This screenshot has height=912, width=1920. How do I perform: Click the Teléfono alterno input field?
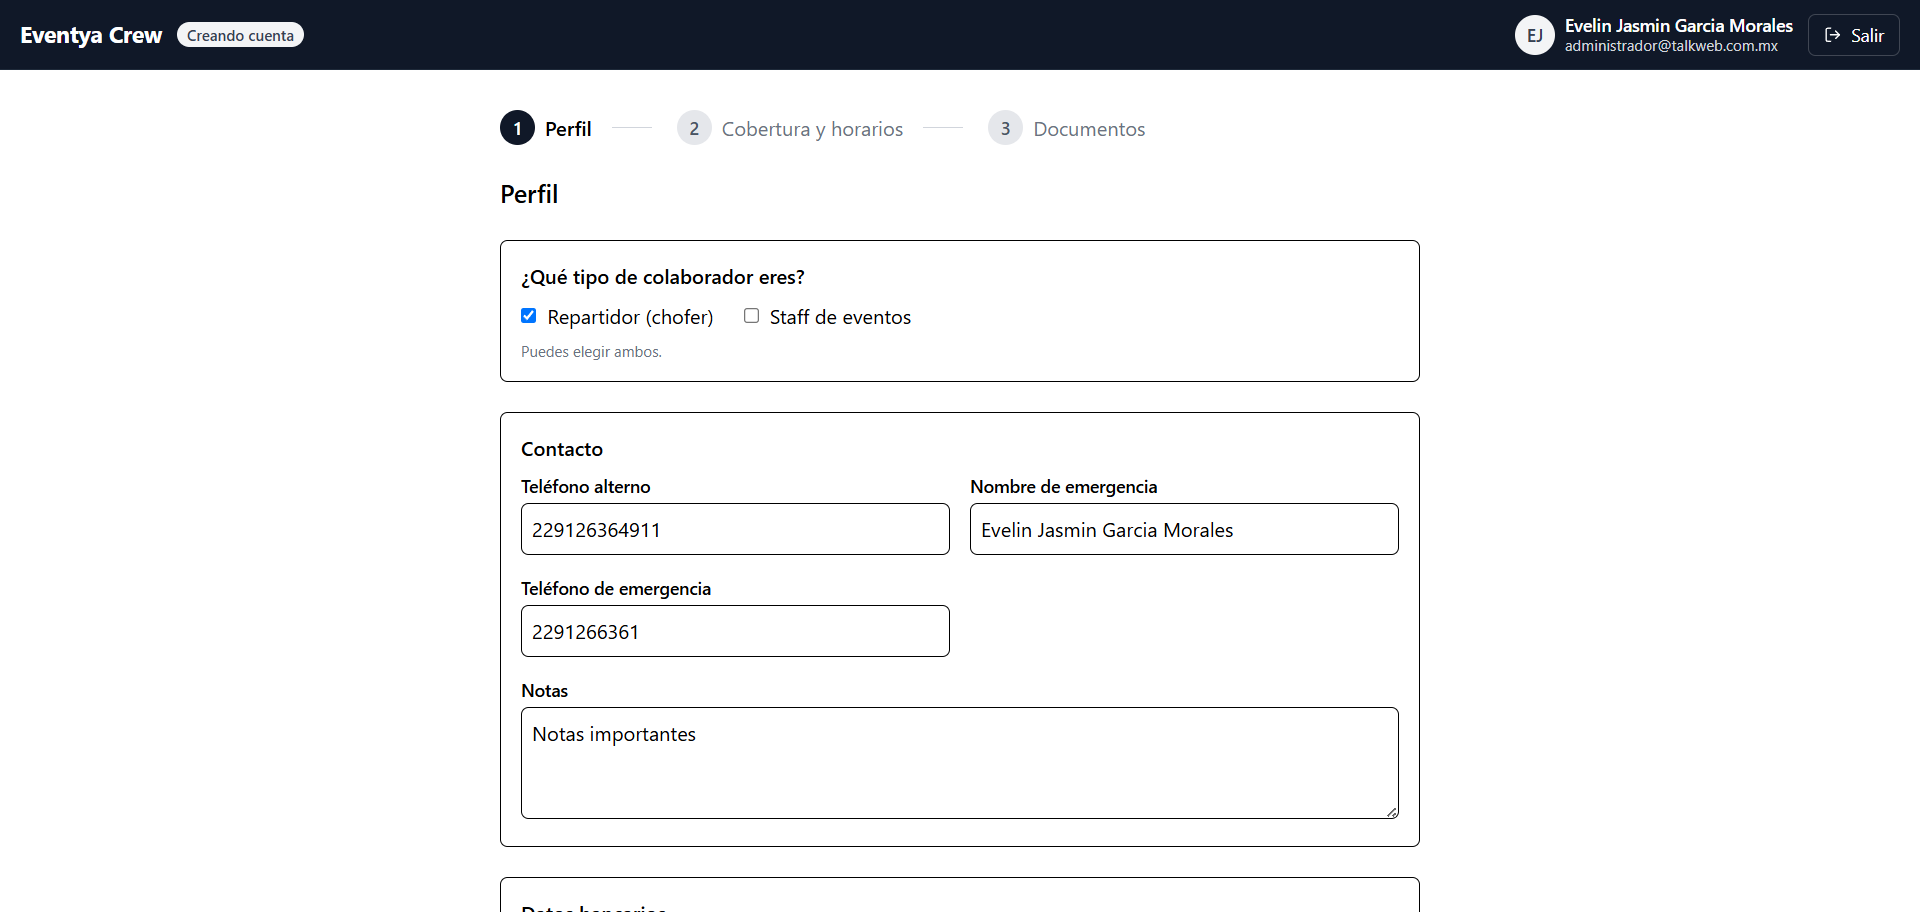coord(735,529)
